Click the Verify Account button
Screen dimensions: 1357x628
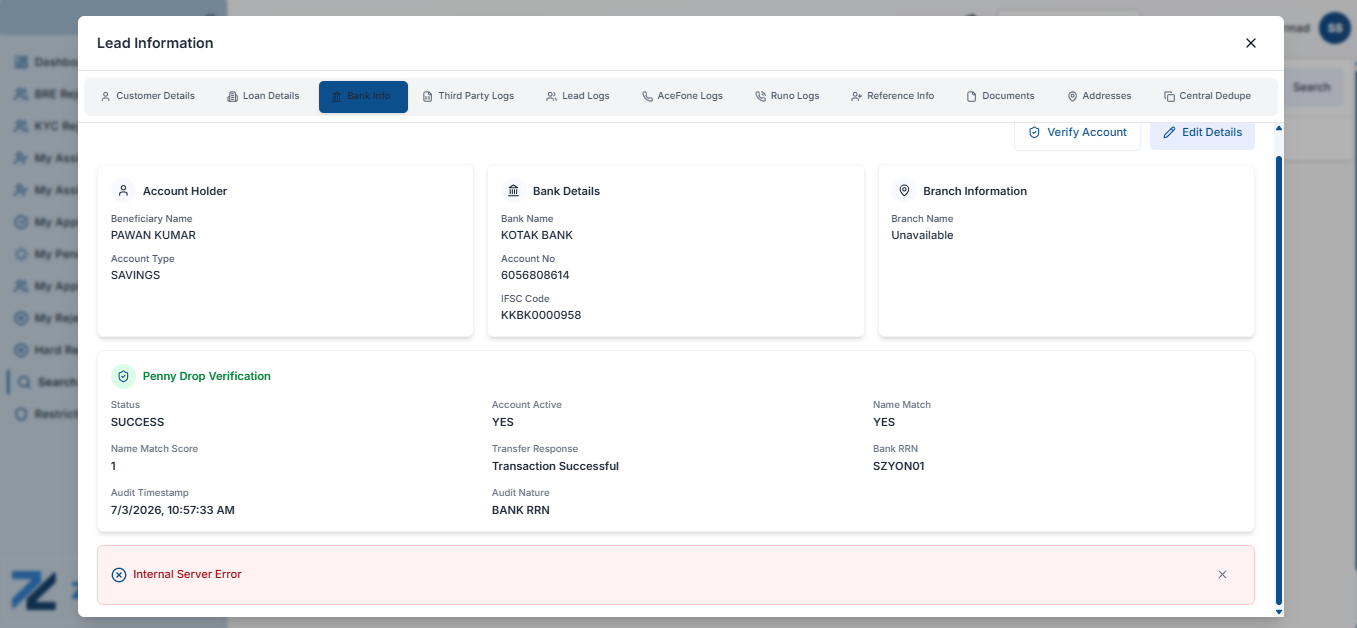tap(1077, 133)
